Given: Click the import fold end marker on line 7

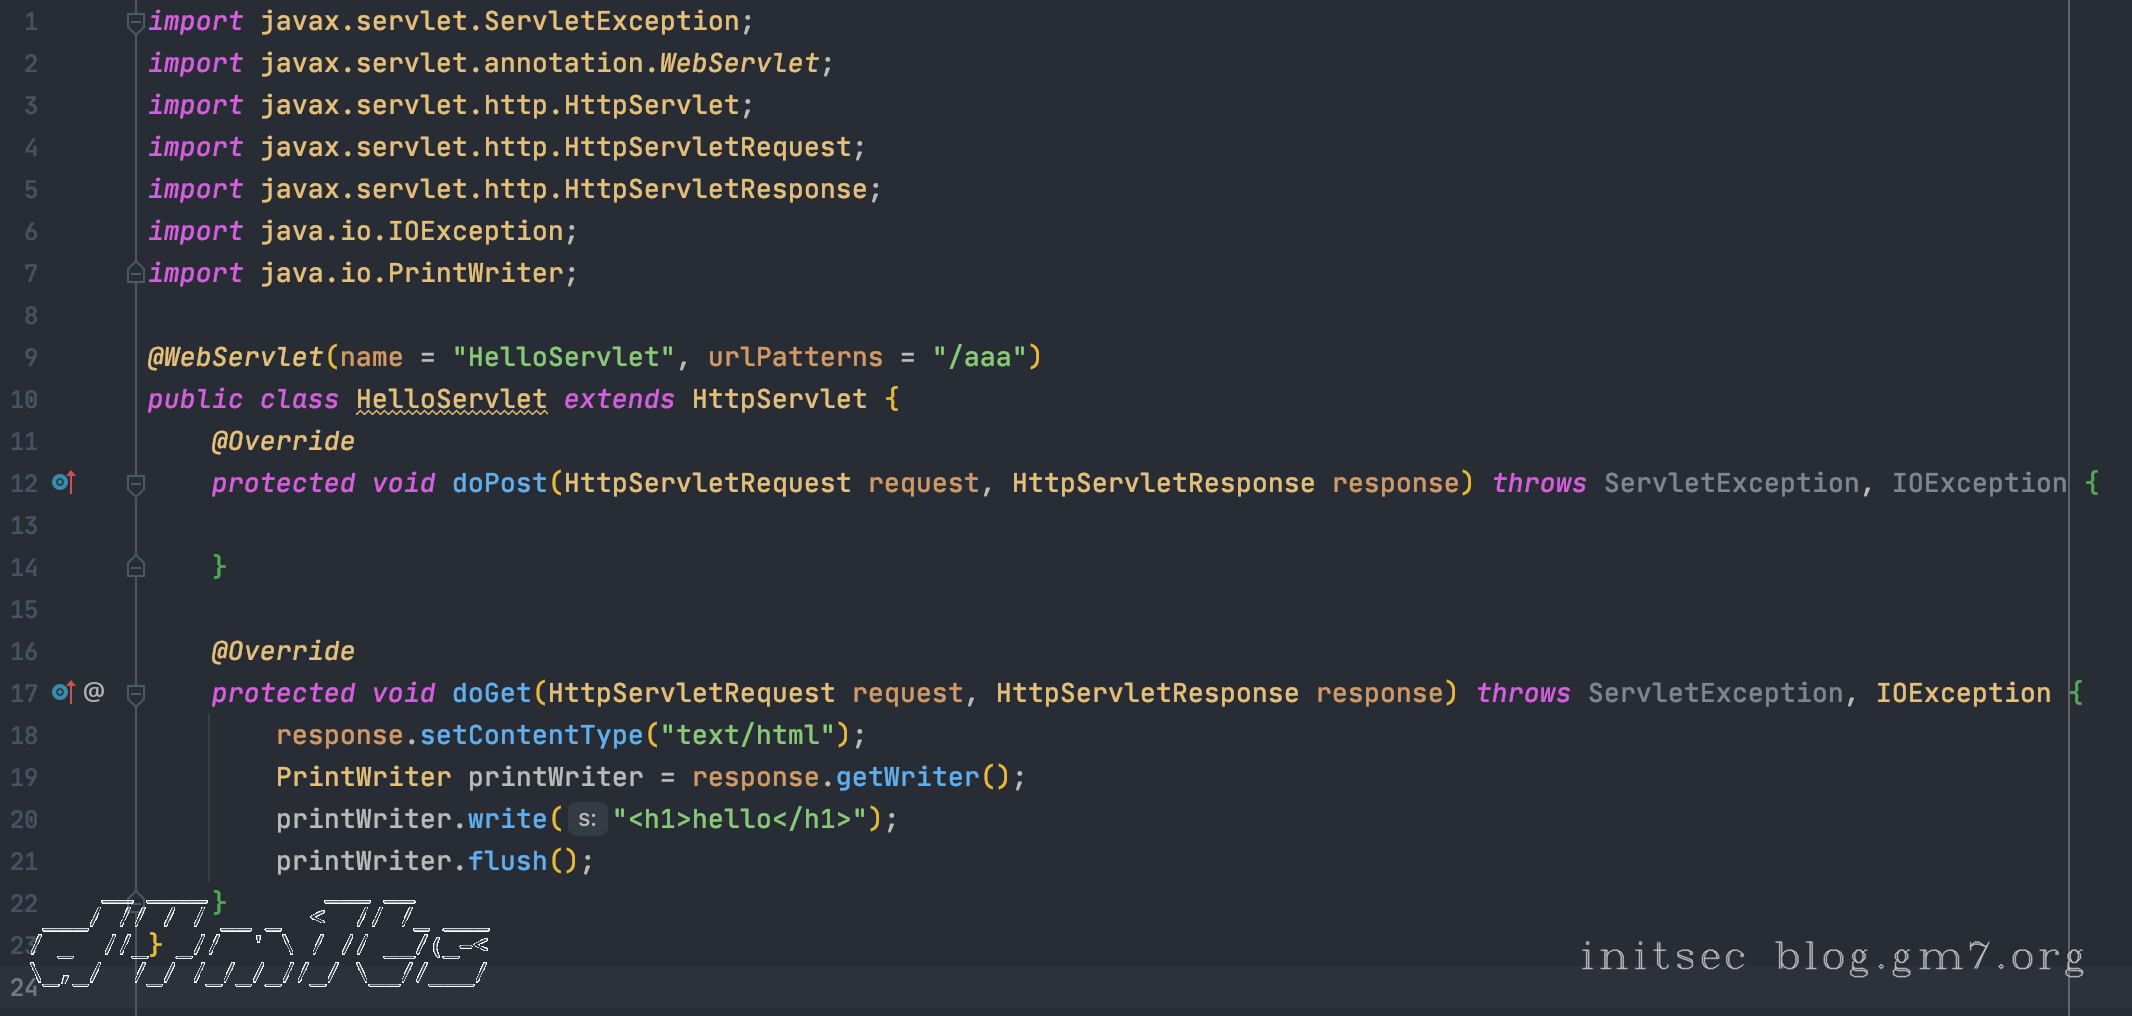Looking at the screenshot, I should click(136, 273).
